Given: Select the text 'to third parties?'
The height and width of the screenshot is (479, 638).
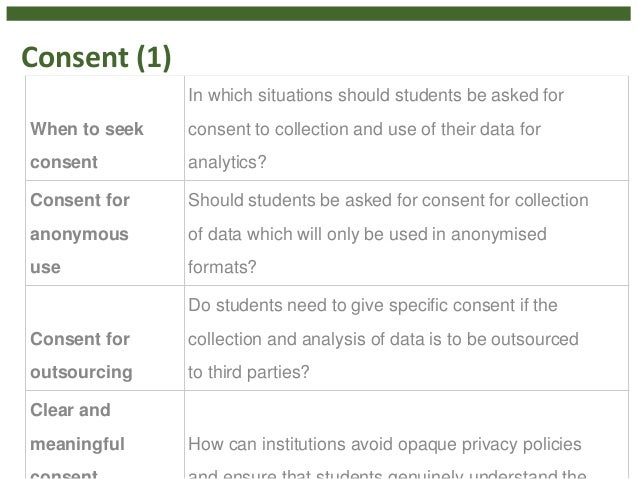Looking at the screenshot, I should (x=249, y=372).
